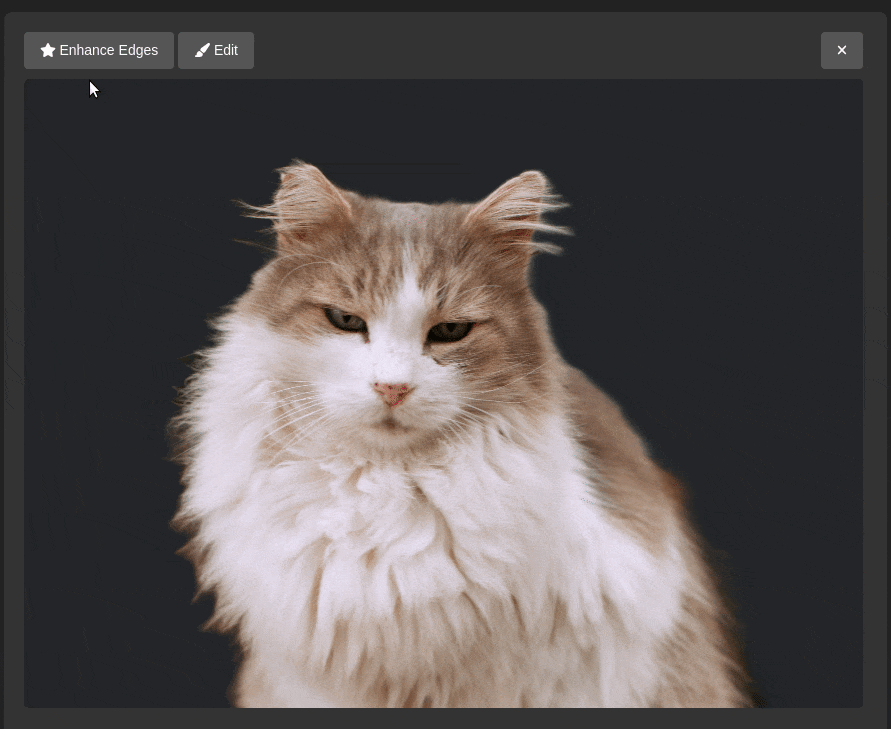Click the Enhance Edges button
Image resolution: width=891 pixels, height=729 pixels.
[x=99, y=51]
